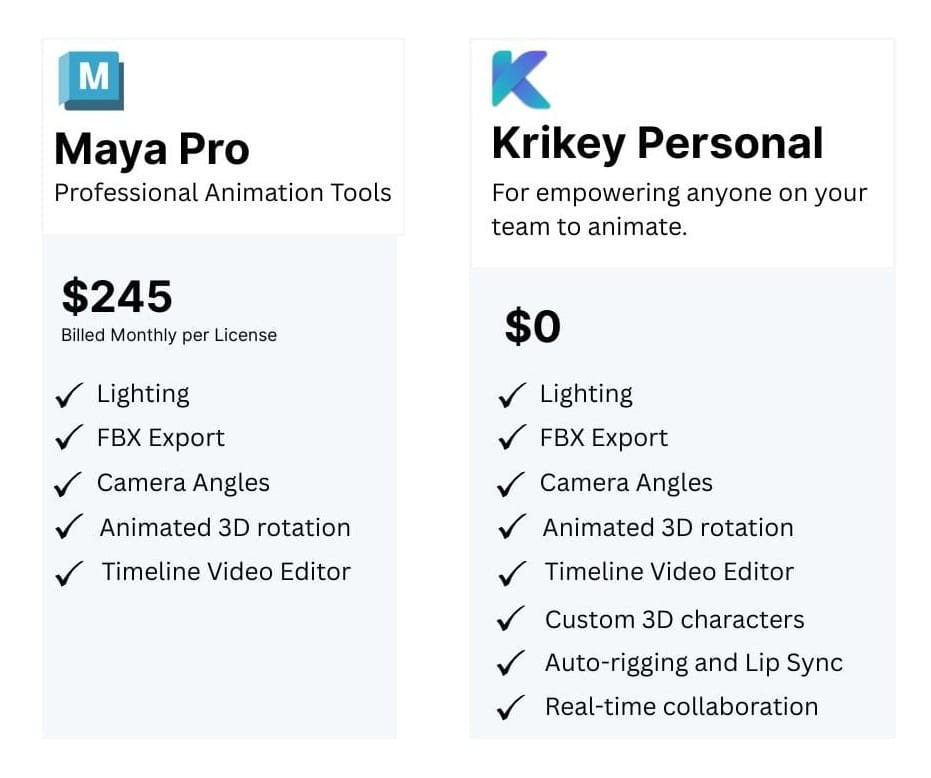Click the checkmark next to Krikey's Timeline Video Editor
931x778 pixels.
511,574
